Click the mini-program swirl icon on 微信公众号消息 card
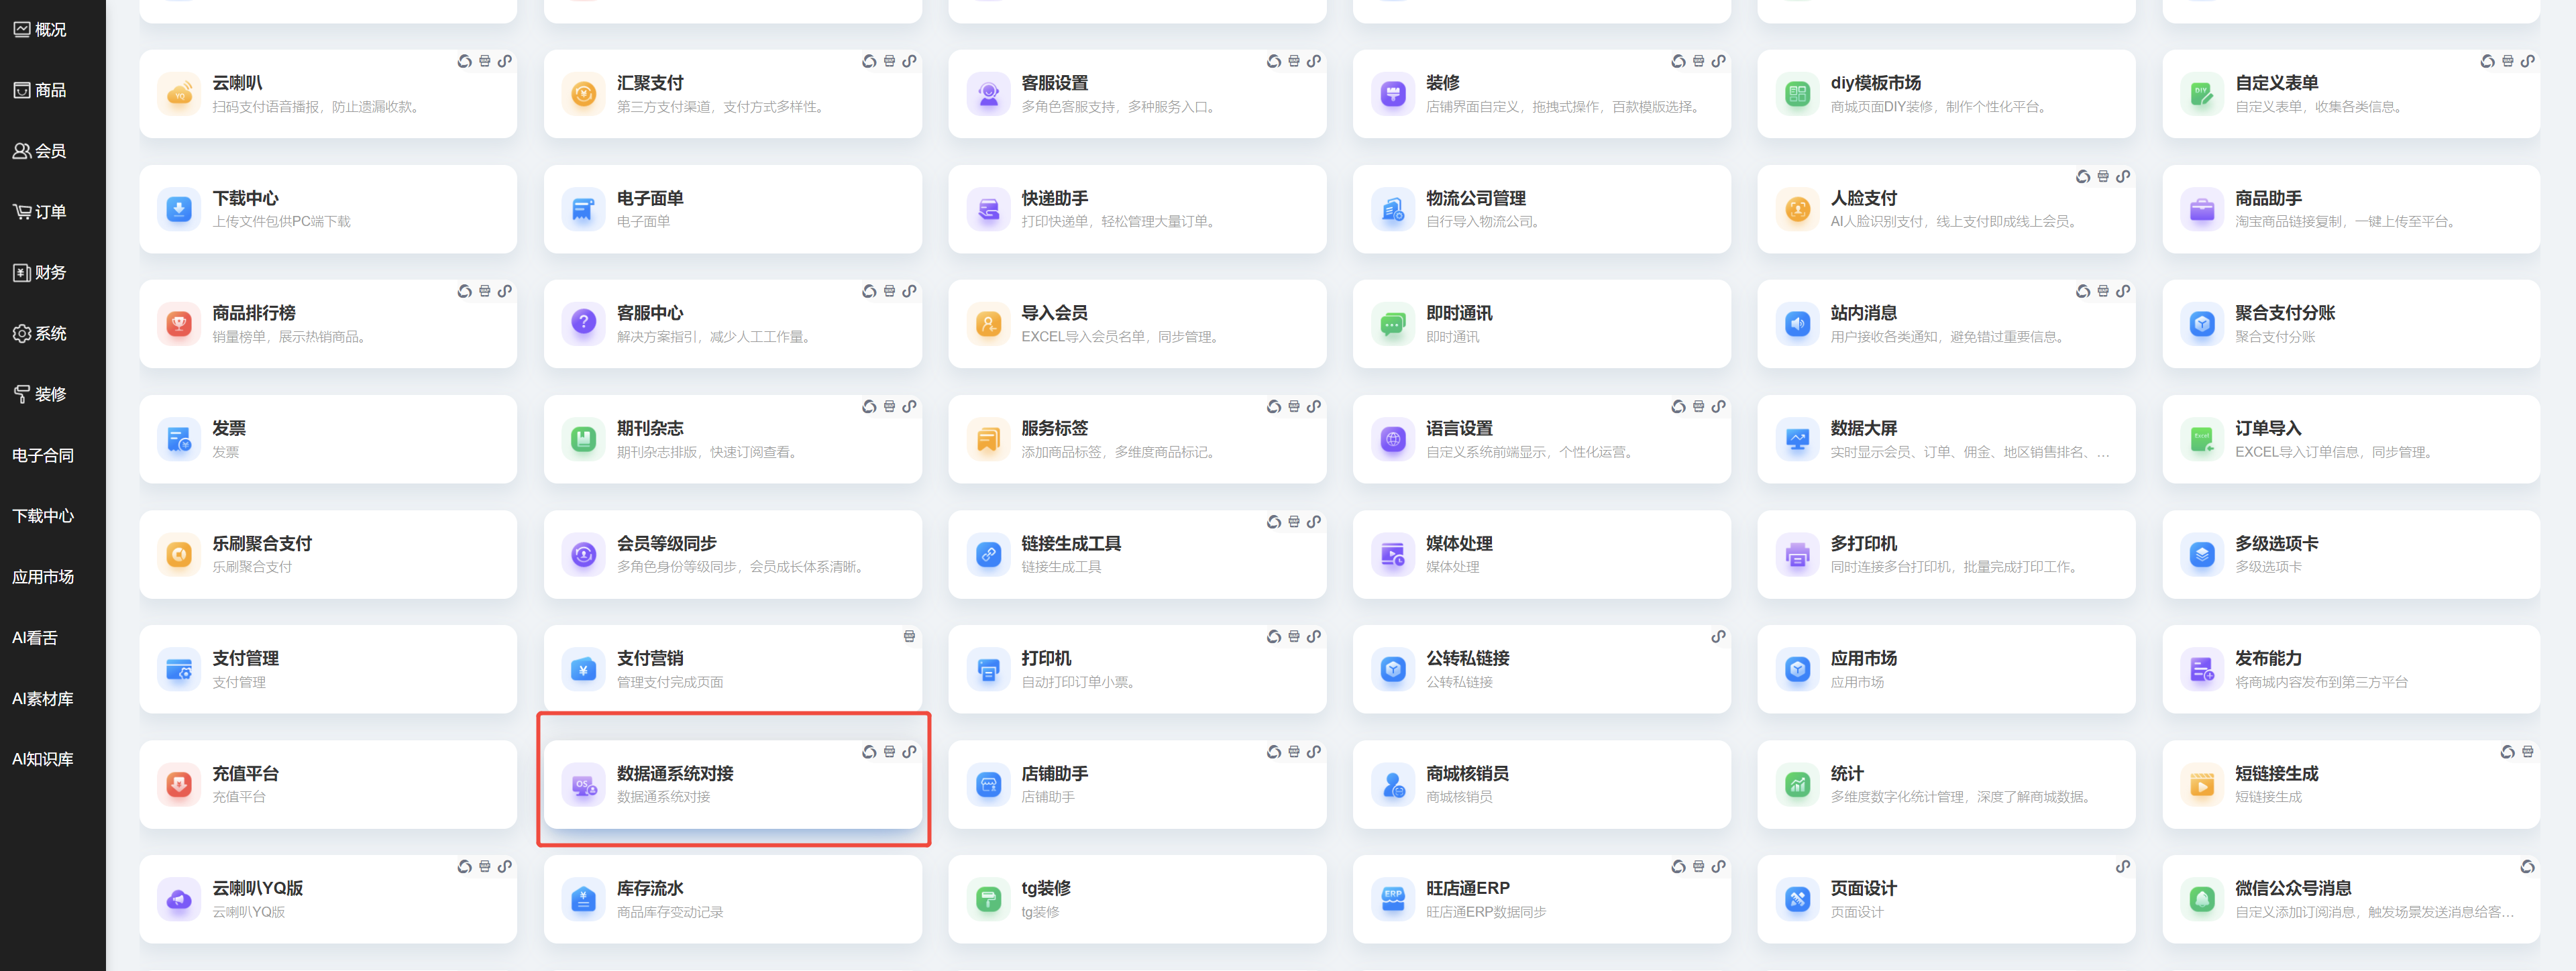The width and height of the screenshot is (2576, 971). click(2526, 866)
